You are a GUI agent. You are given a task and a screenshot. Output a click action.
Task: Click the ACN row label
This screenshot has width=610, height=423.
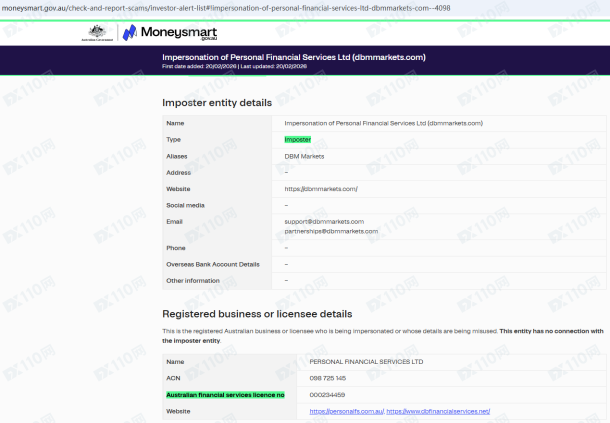pos(173,378)
